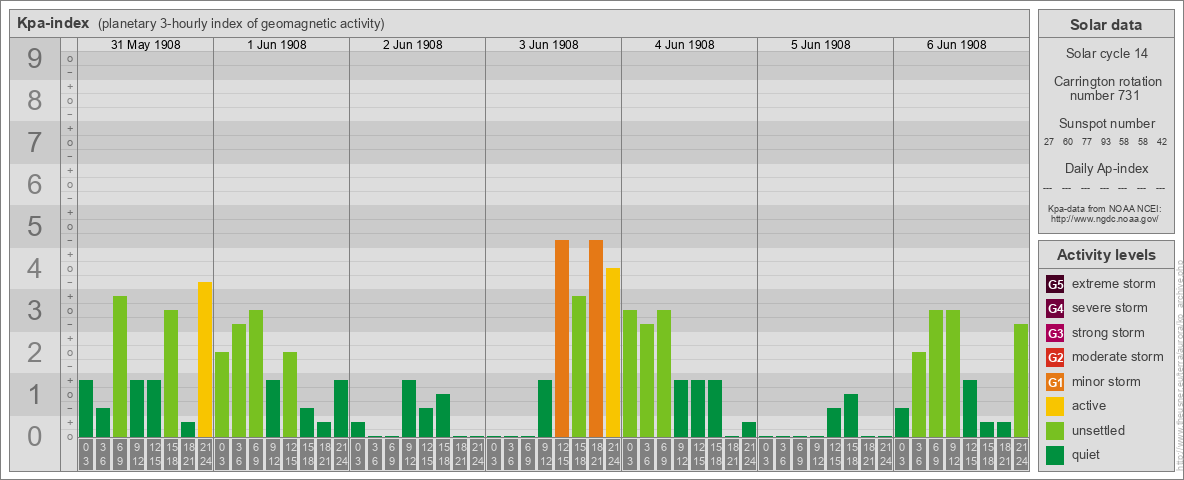Click the Solar data panel header
1184x480 pixels.
pos(1105,25)
